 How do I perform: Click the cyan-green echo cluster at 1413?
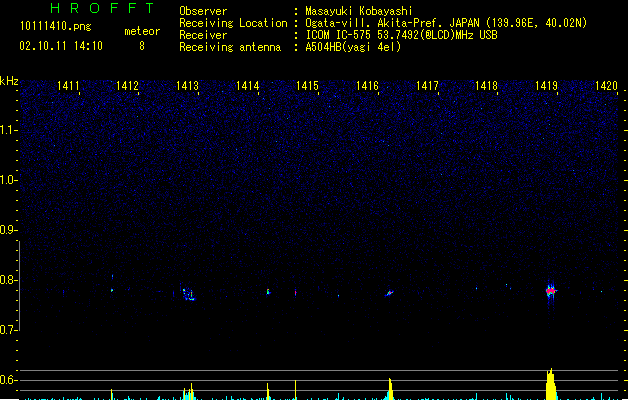[189, 294]
